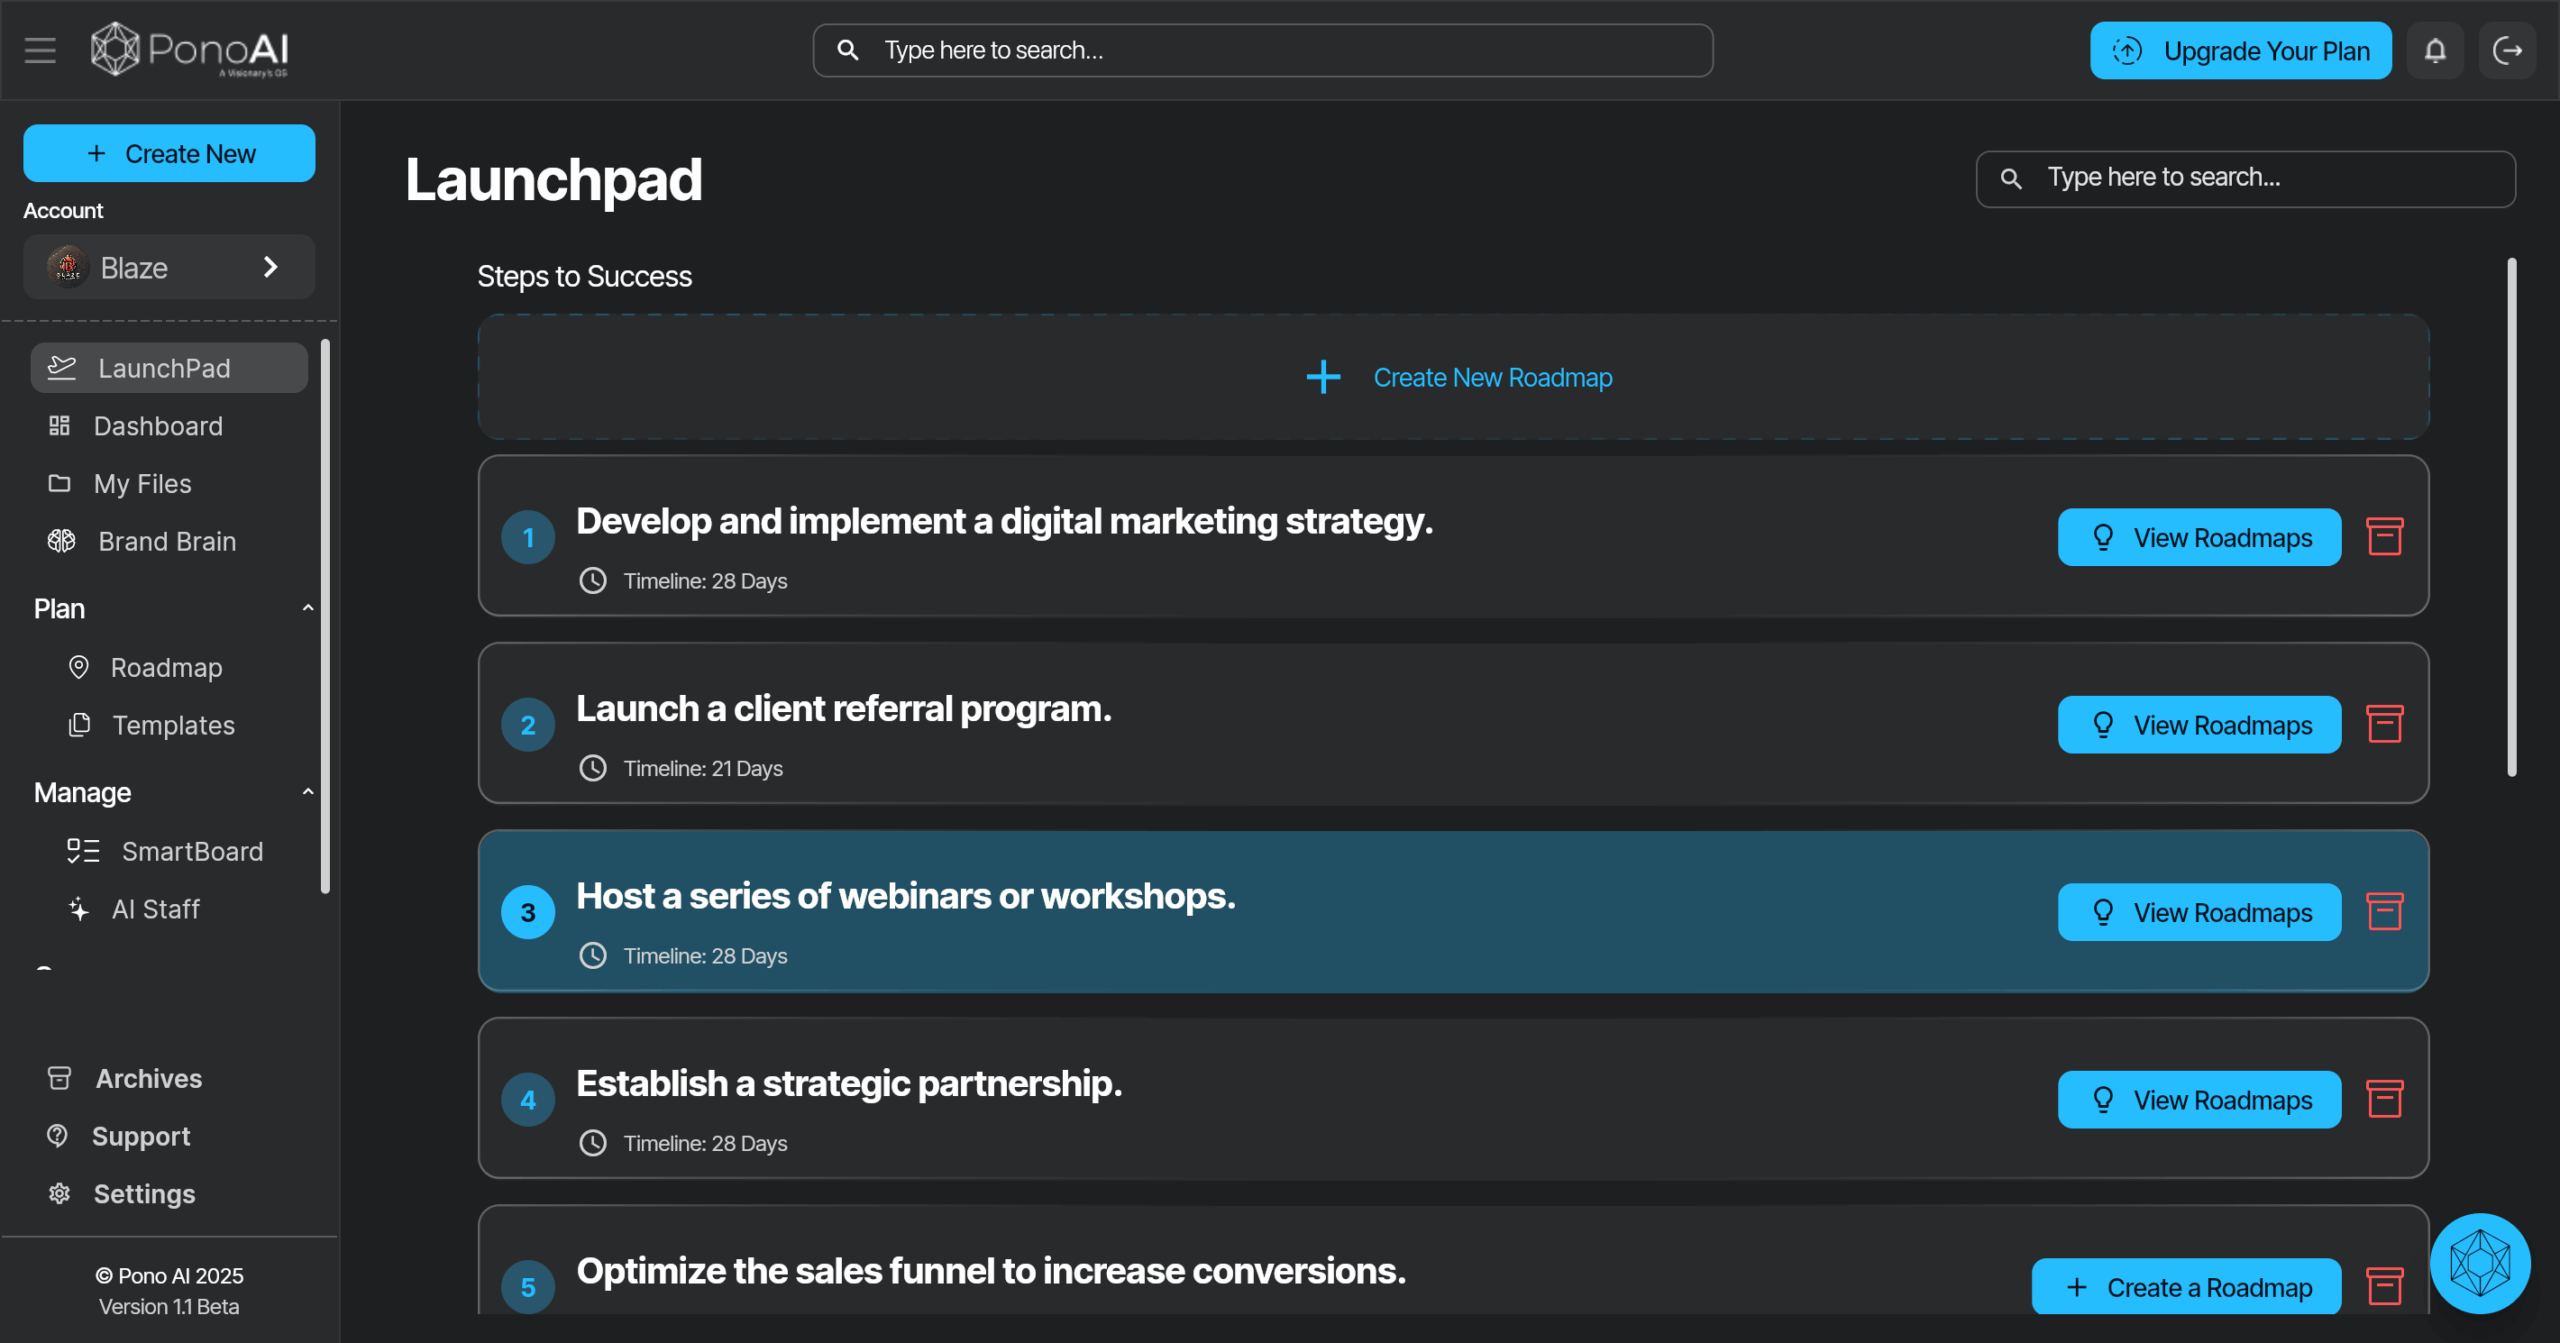Expand the Blaze account selector

(x=169, y=267)
